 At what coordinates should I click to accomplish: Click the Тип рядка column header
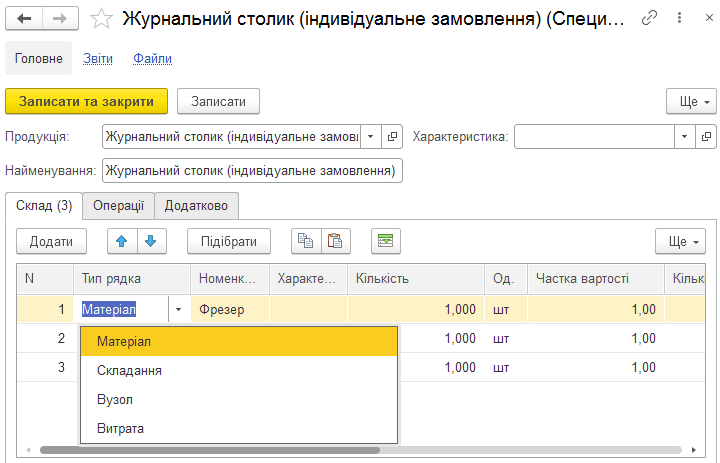pyautogui.click(x=132, y=278)
